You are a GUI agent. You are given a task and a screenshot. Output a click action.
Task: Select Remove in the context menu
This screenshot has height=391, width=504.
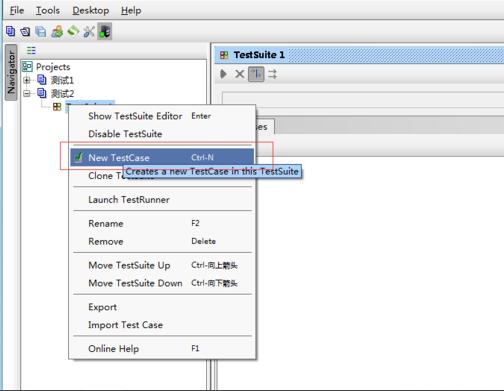point(162,241)
